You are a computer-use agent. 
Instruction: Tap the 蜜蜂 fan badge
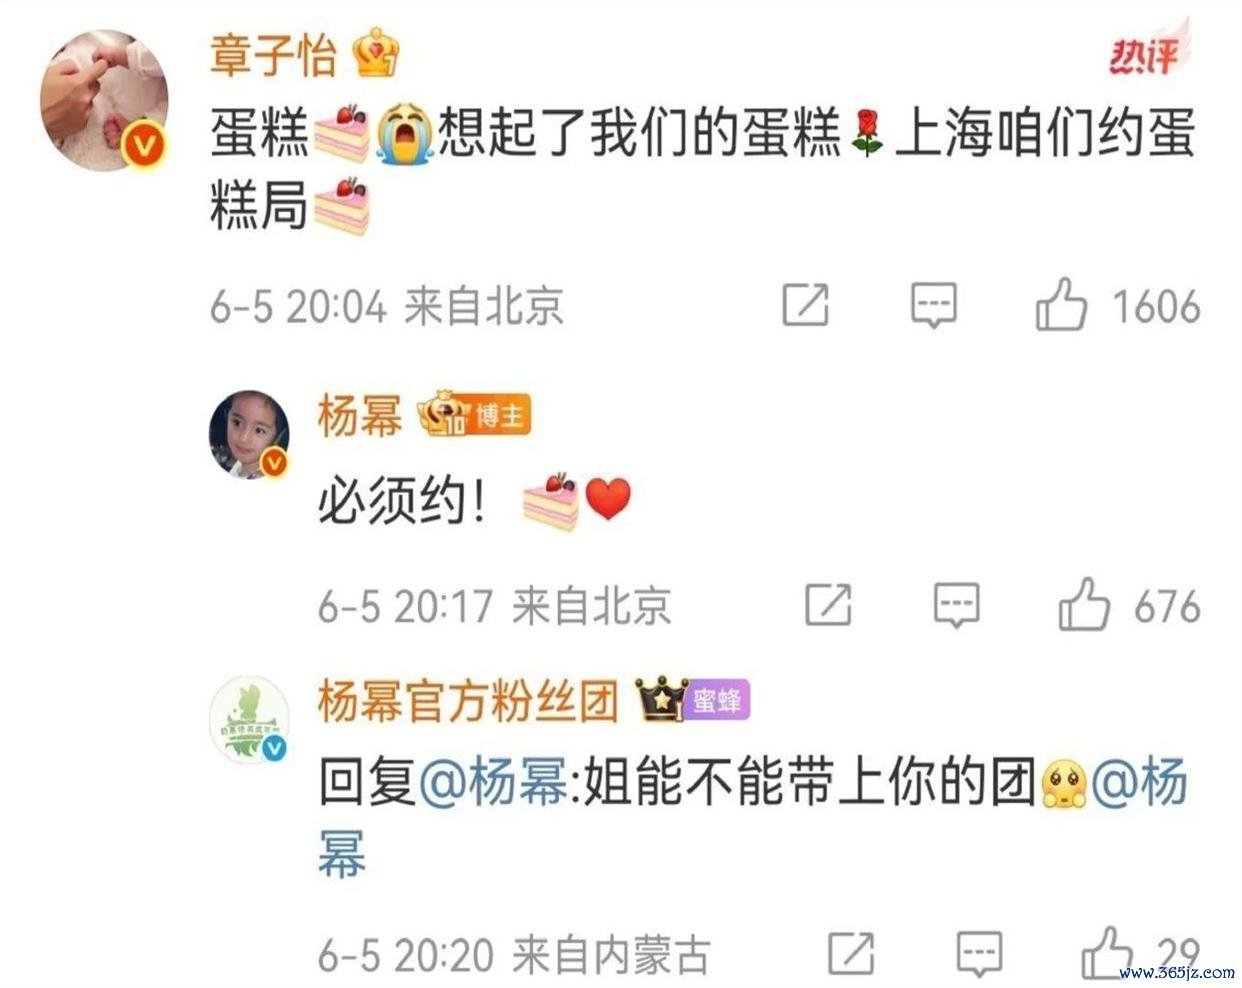coord(718,701)
